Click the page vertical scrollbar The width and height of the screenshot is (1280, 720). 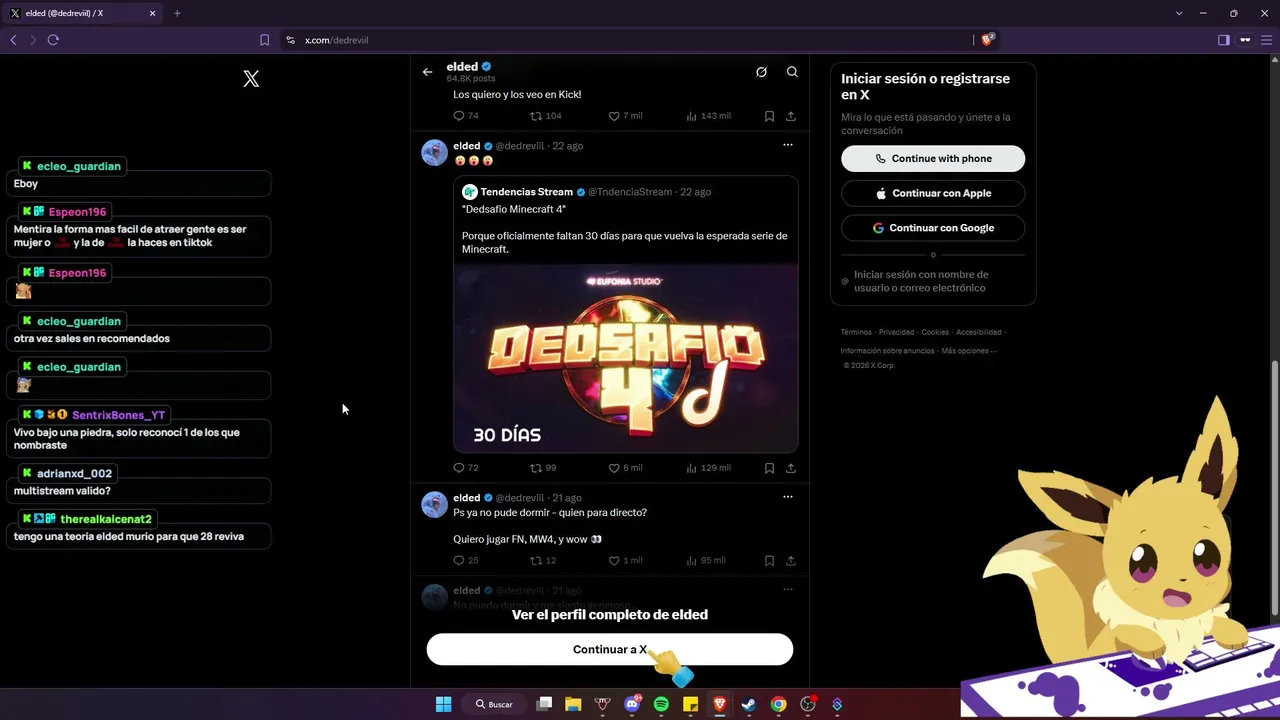pyautogui.click(x=1274, y=487)
